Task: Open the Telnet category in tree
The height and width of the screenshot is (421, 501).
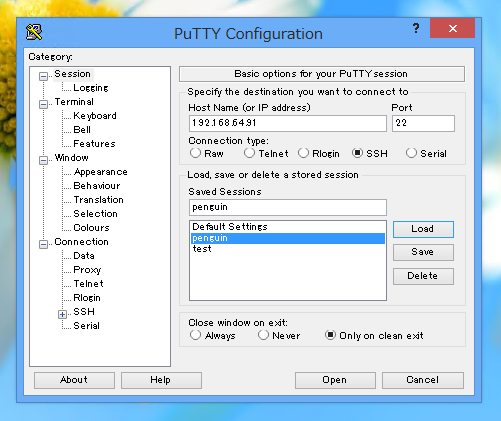Action: pos(89,284)
